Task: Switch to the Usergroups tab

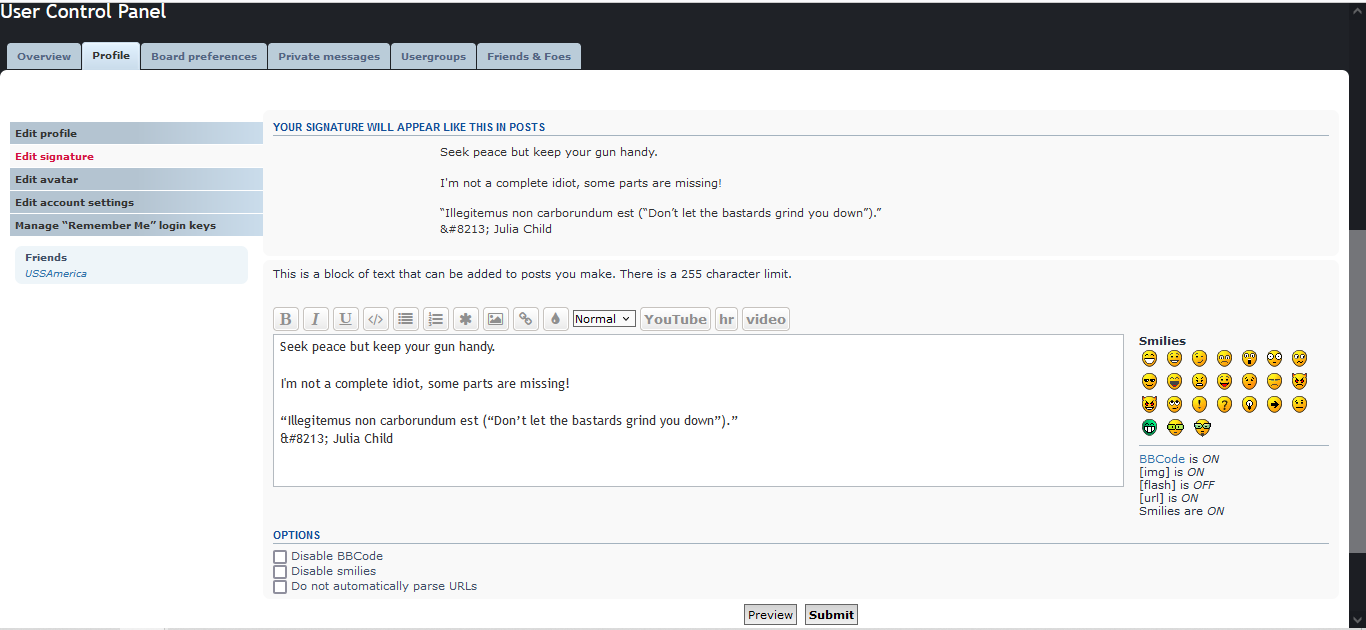Action: tap(433, 56)
